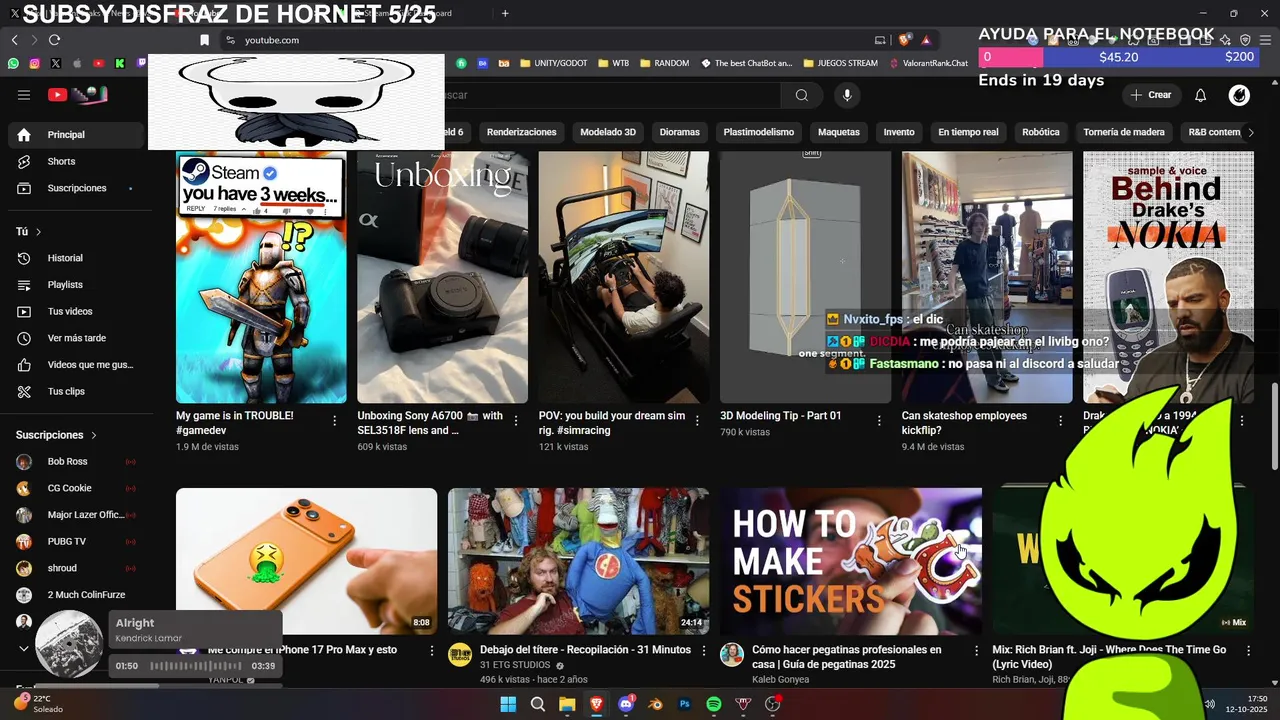Select the Renderizaciones chip
The height and width of the screenshot is (720, 1280).
point(521,132)
